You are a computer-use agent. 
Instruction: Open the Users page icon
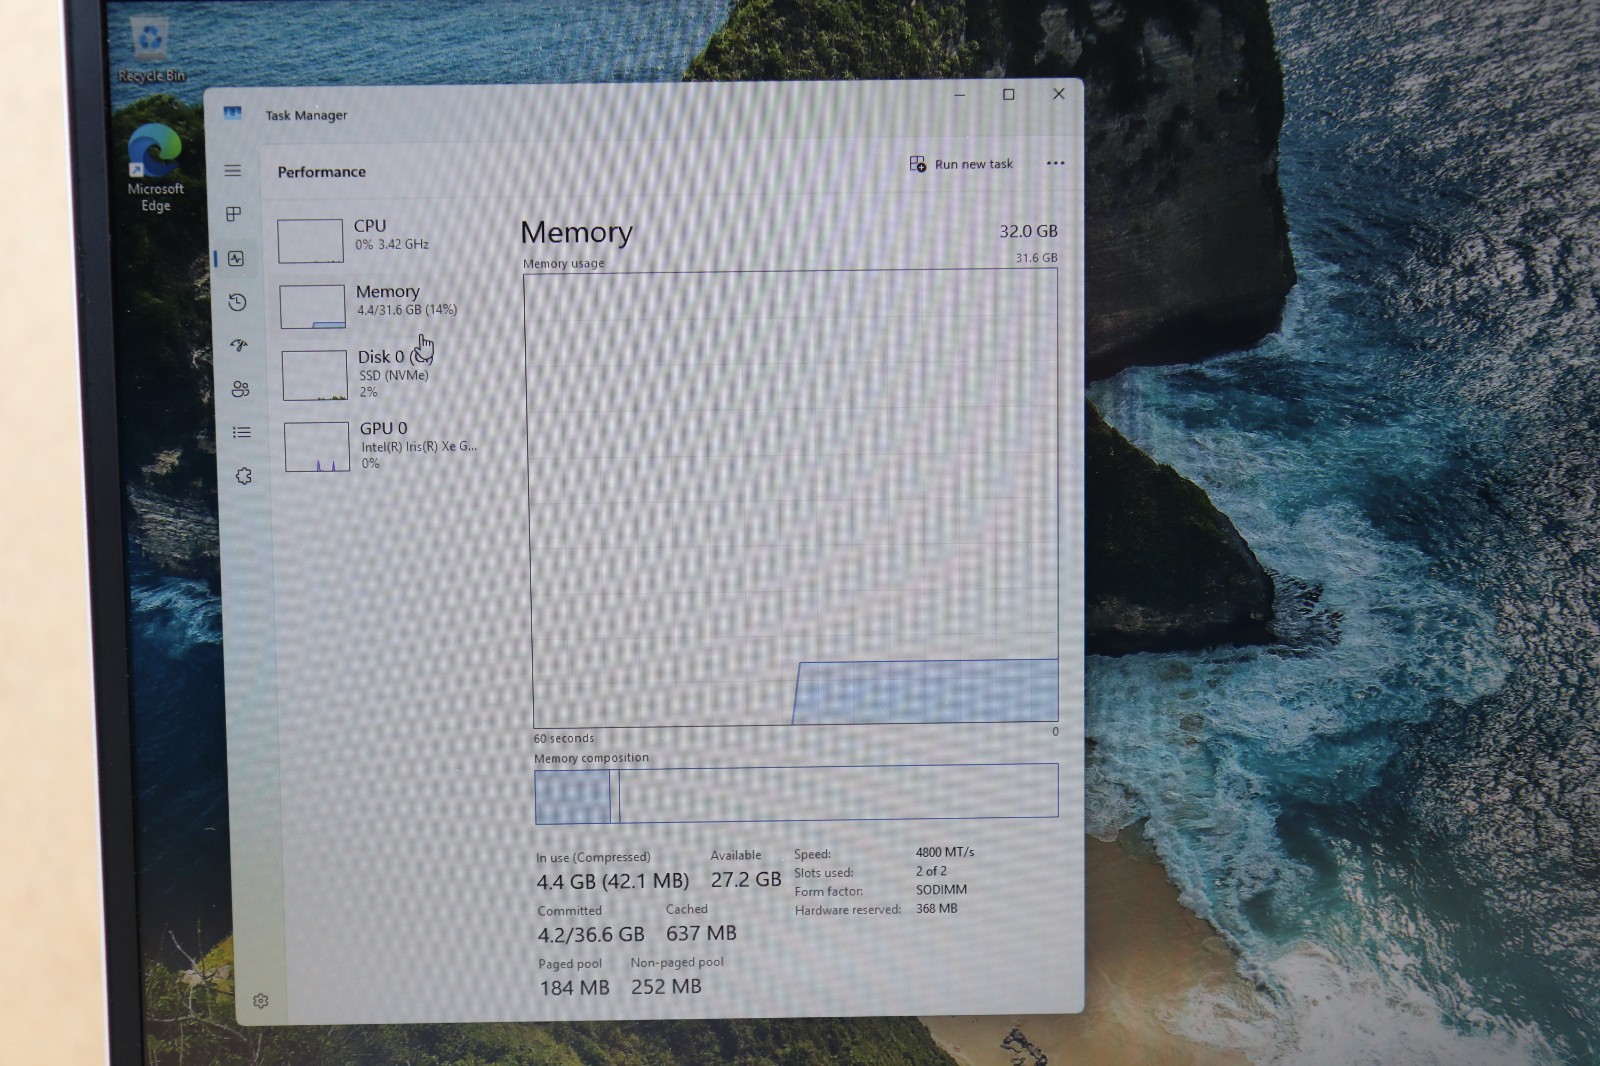click(x=240, y=389)
